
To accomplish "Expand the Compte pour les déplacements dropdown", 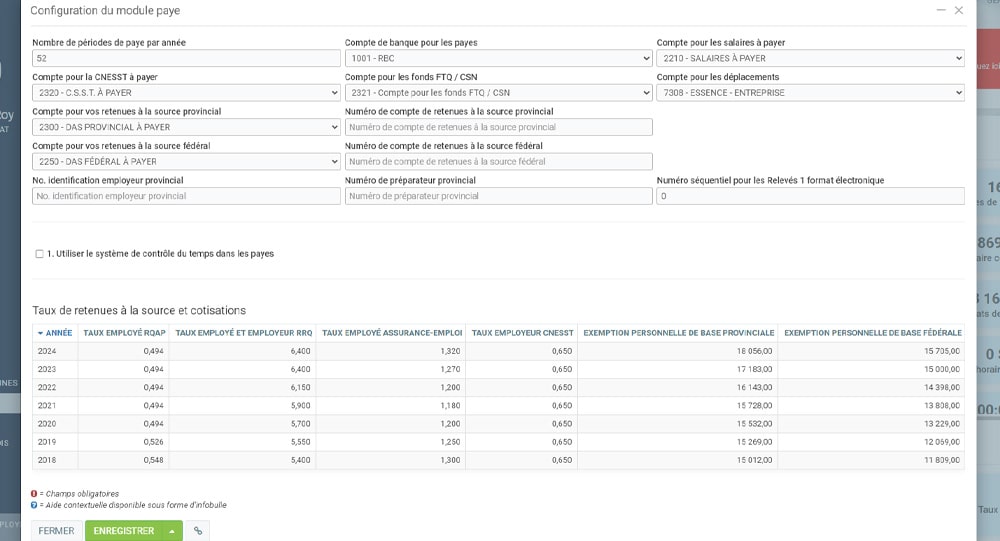I will [810, 93].
